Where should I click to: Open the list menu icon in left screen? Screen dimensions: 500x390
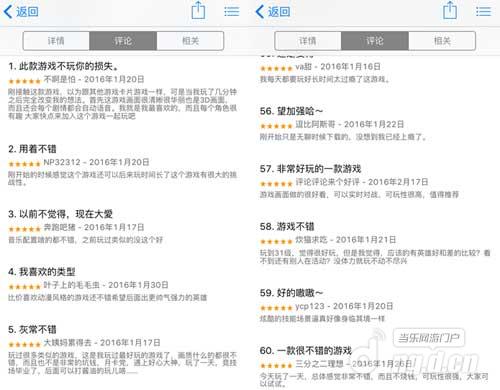[x=232, y=12]
